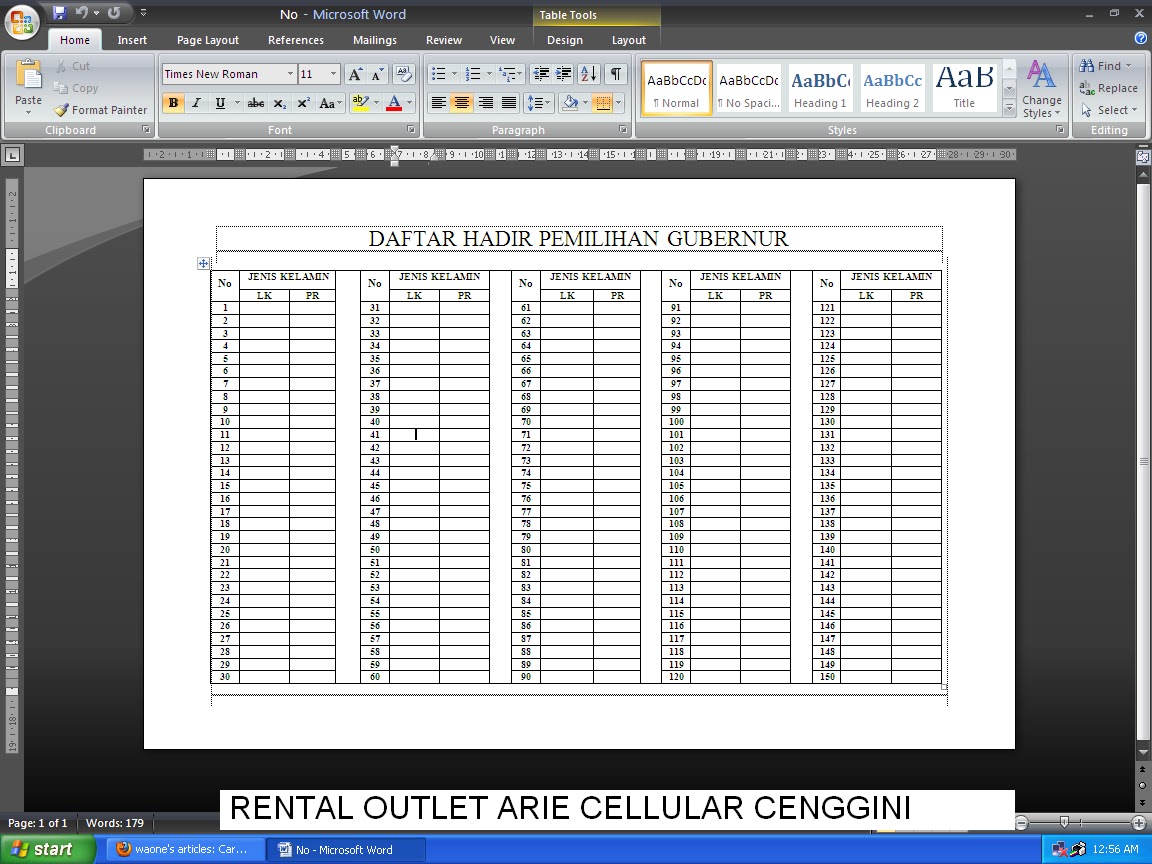Viewport: 1152px width, 864px height.
Task: Align text left
Action: pyautogui.click(x=439, y=104)
